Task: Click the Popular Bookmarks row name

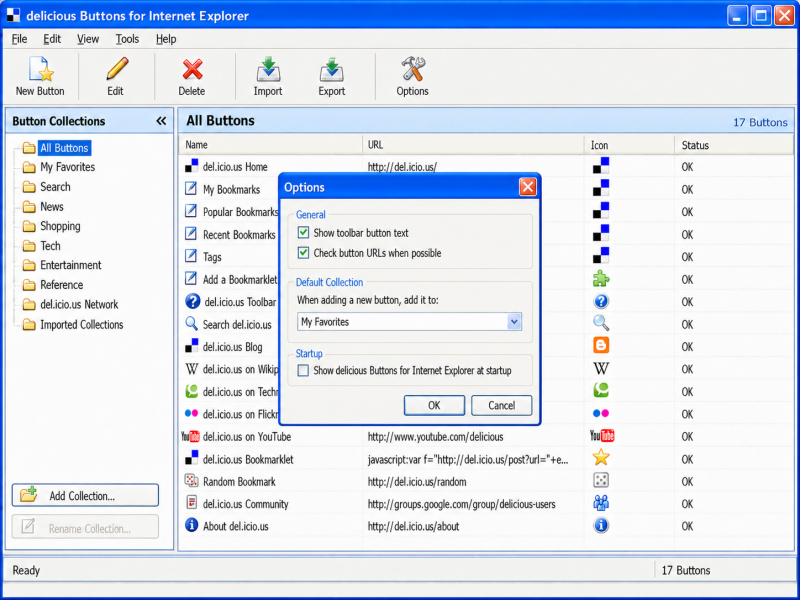Action: click(240, 212)
